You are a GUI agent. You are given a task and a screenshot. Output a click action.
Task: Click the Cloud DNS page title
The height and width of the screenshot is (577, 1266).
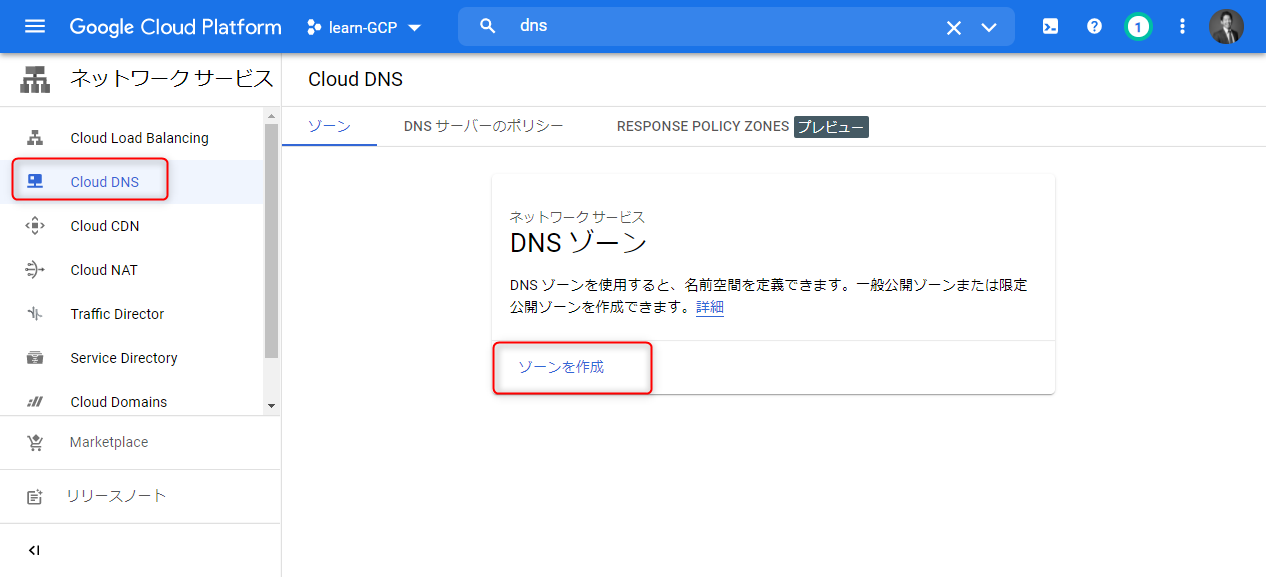click(x=356, y=79)
